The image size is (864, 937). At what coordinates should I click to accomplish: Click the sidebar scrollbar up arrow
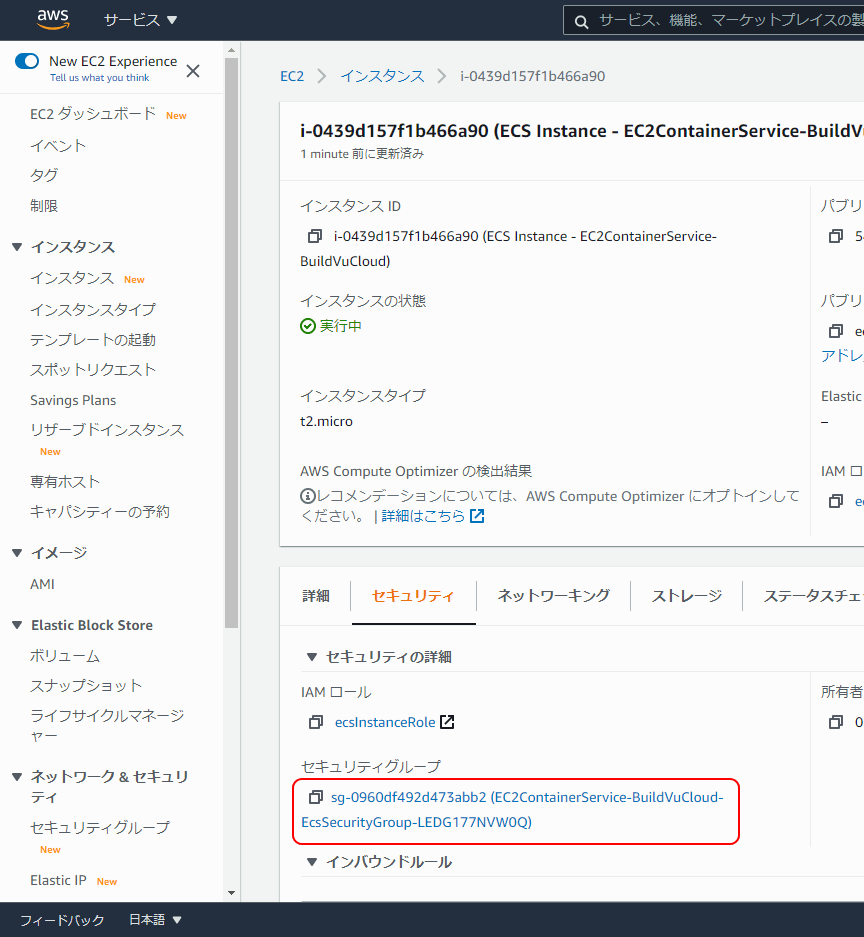232,51
